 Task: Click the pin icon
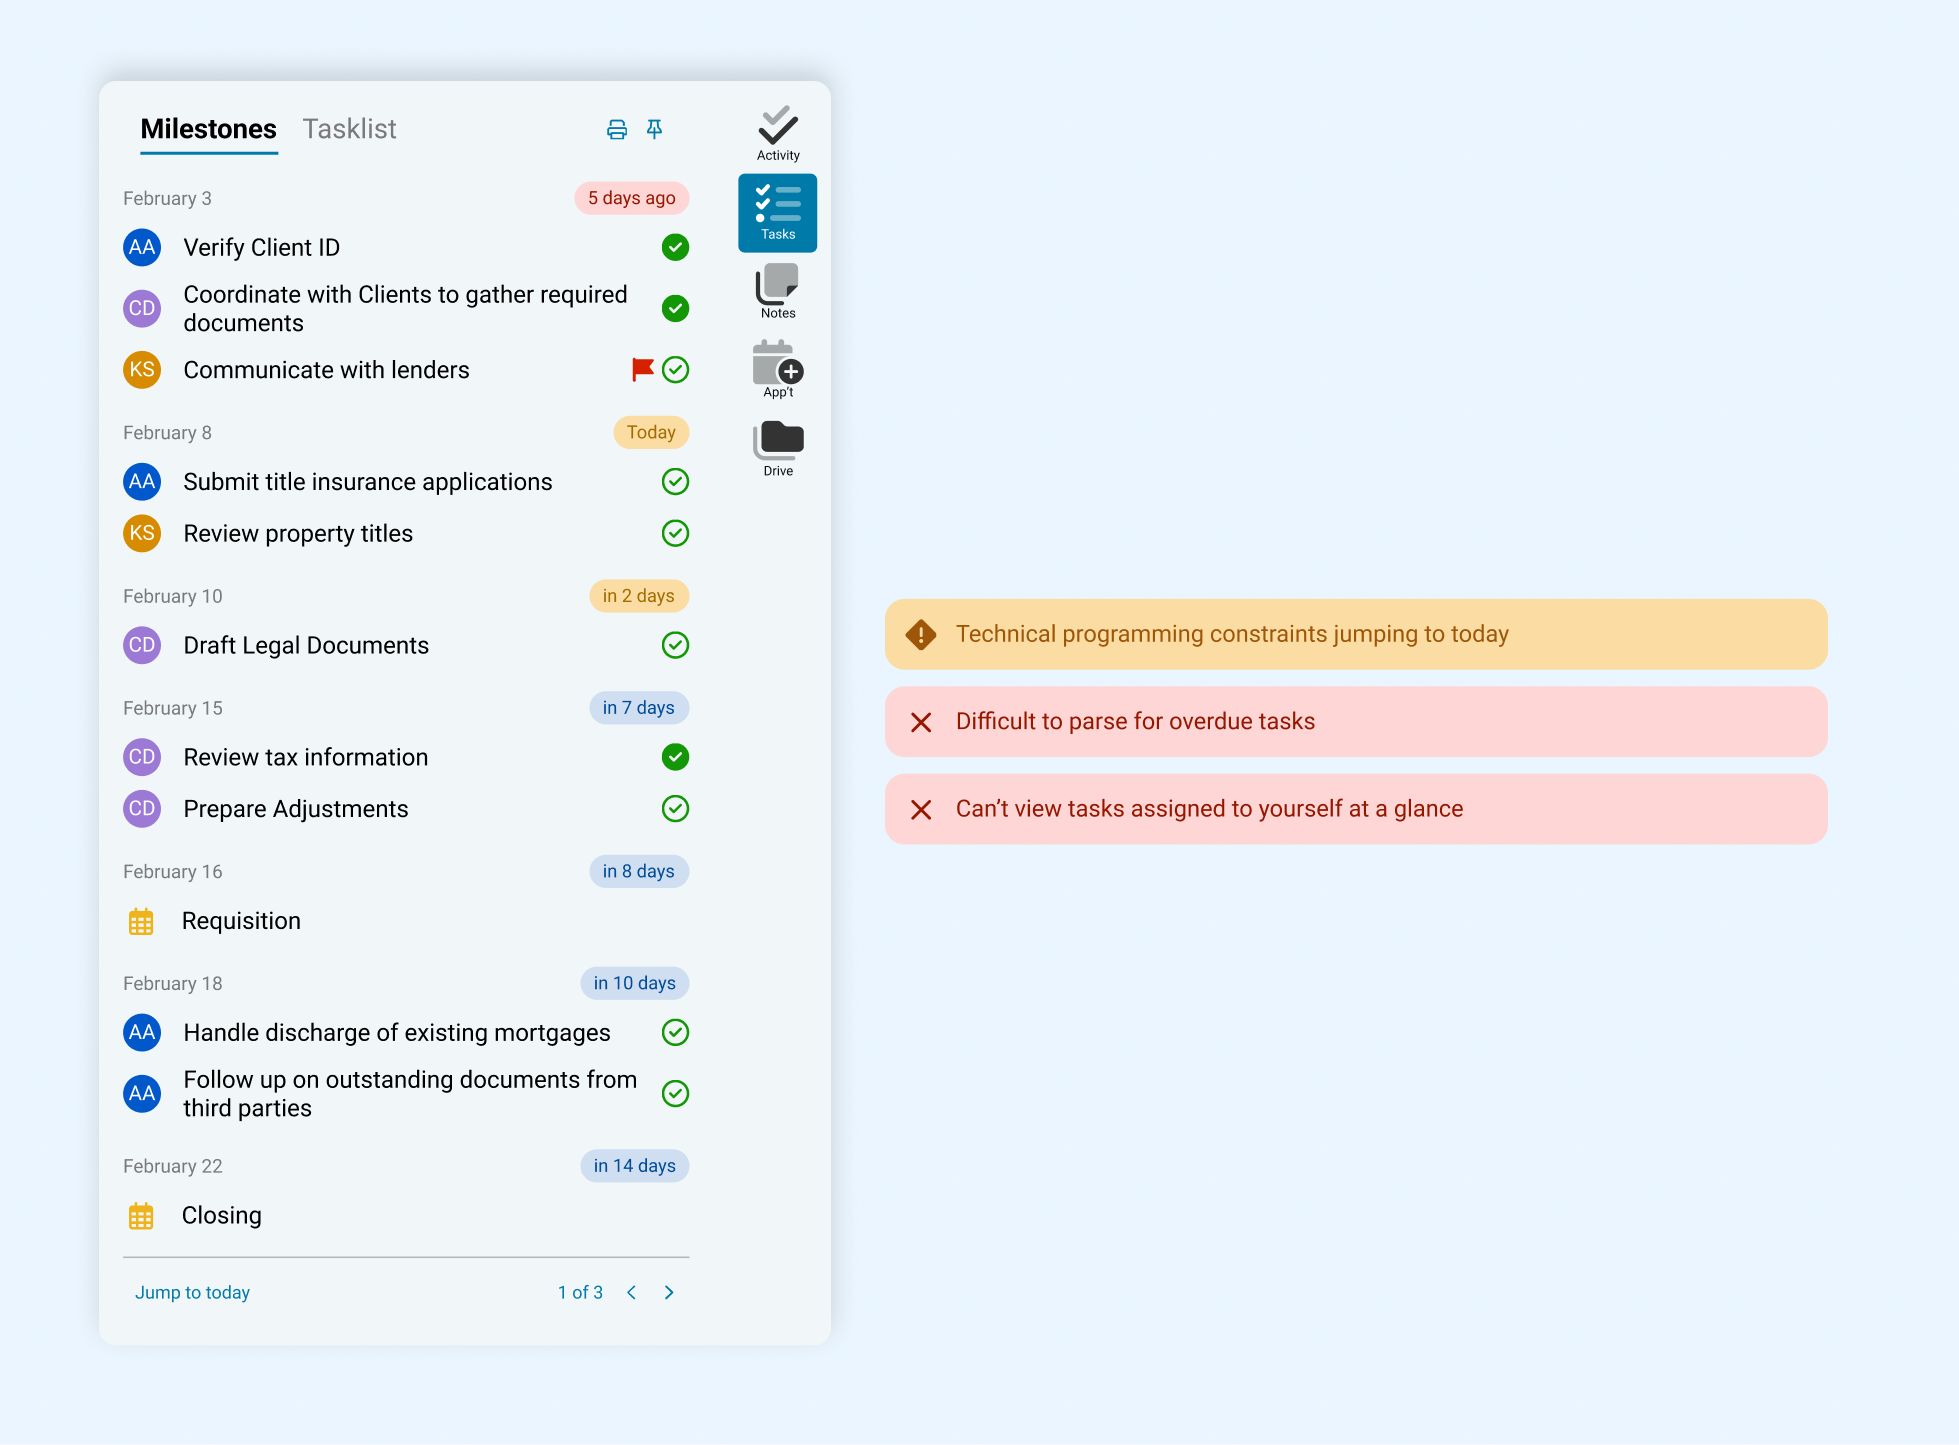click(654, 130)
